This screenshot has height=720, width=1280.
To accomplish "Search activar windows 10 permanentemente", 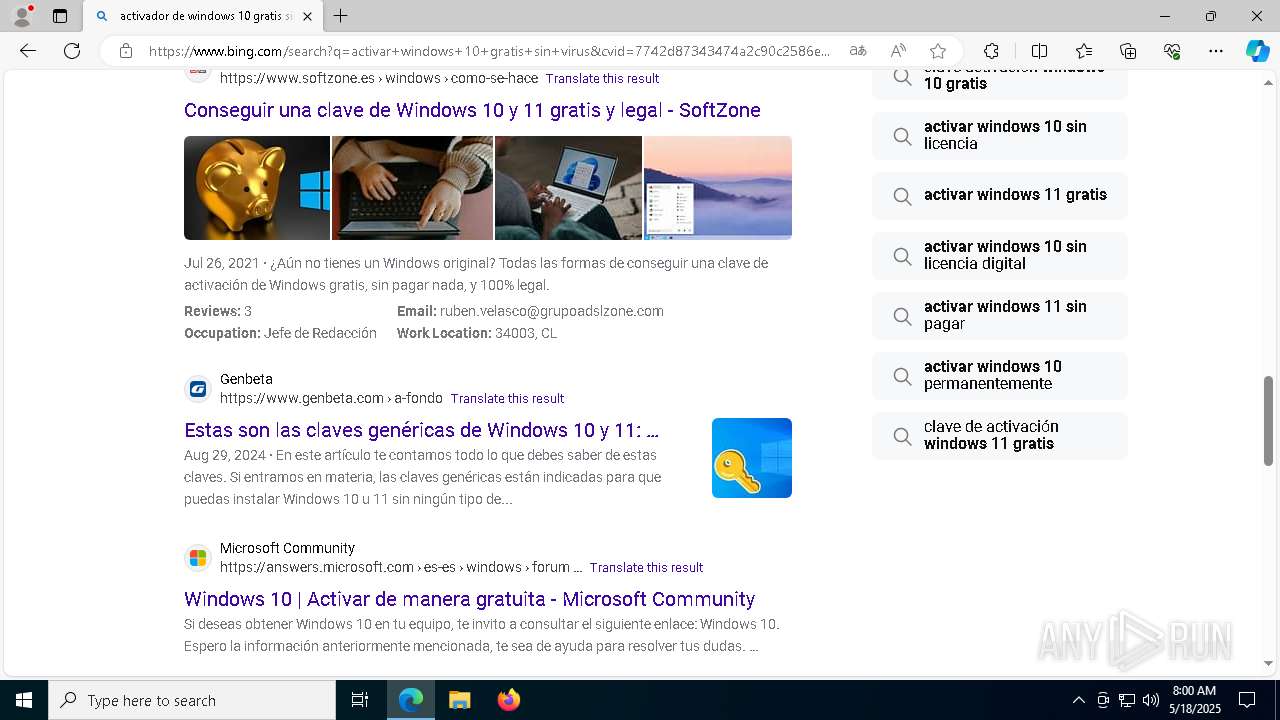I will (x=1000, y=375).
